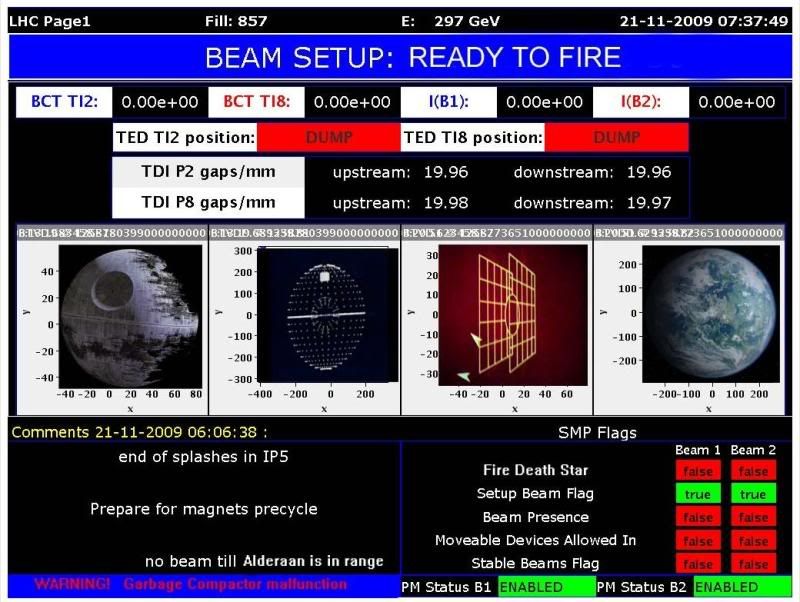Click TDI P2 downstream value 19.96
Image resolution: width=800 pixels, height=602 pixels.
(x=649, y=172)
